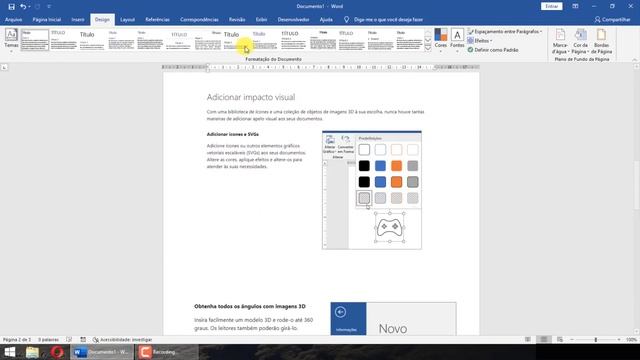Click the blue swatch in the picture's second row

point(380,166)
